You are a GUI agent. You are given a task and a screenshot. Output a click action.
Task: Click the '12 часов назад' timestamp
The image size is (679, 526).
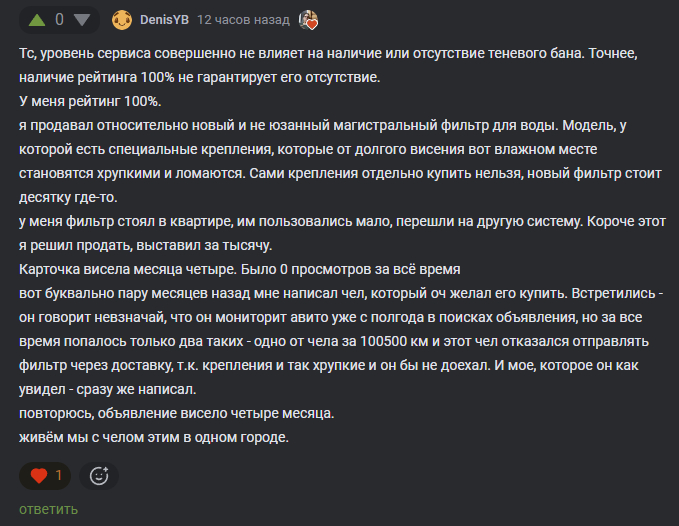pyautogui.click(x=243, y=20)
